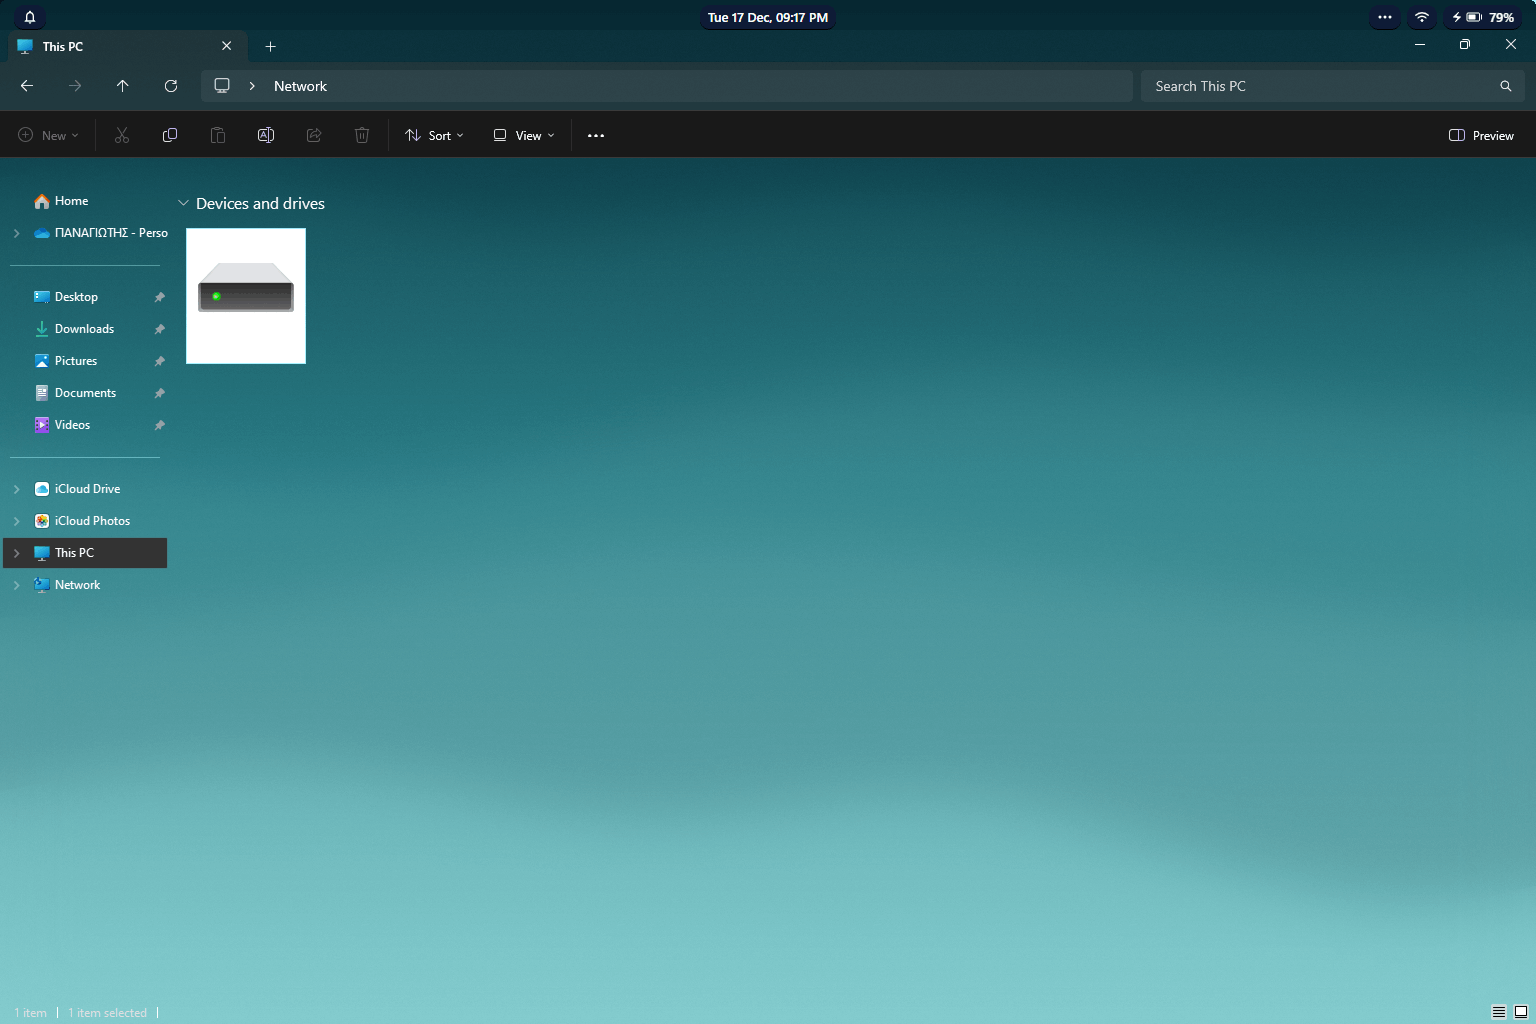Click the delete trash icon

coord(362,135)
